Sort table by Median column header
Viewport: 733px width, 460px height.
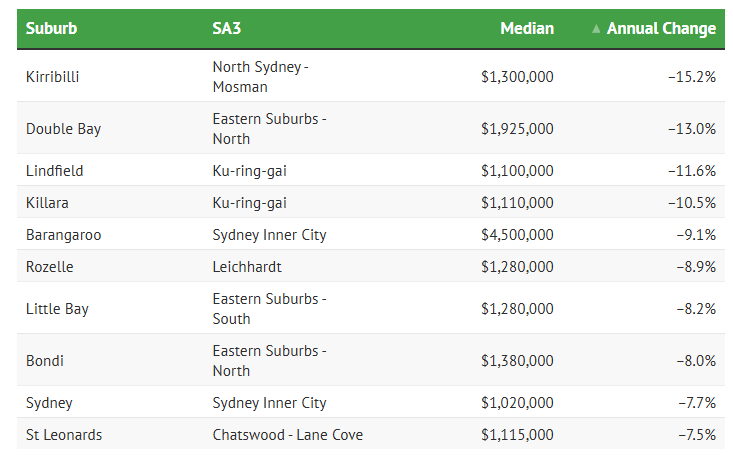coord(527,28)
